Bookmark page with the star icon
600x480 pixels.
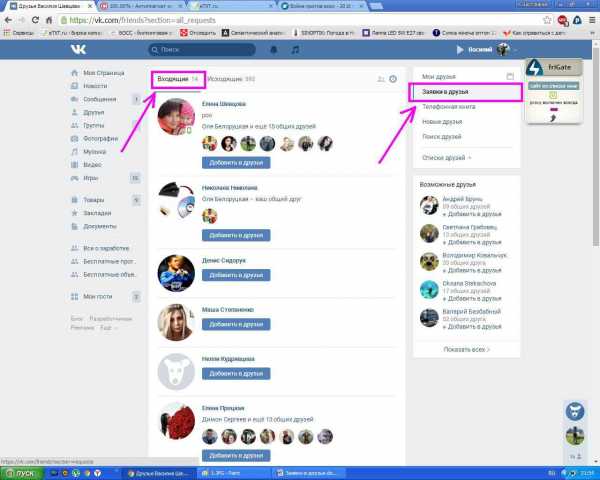[x=548, y=20]
